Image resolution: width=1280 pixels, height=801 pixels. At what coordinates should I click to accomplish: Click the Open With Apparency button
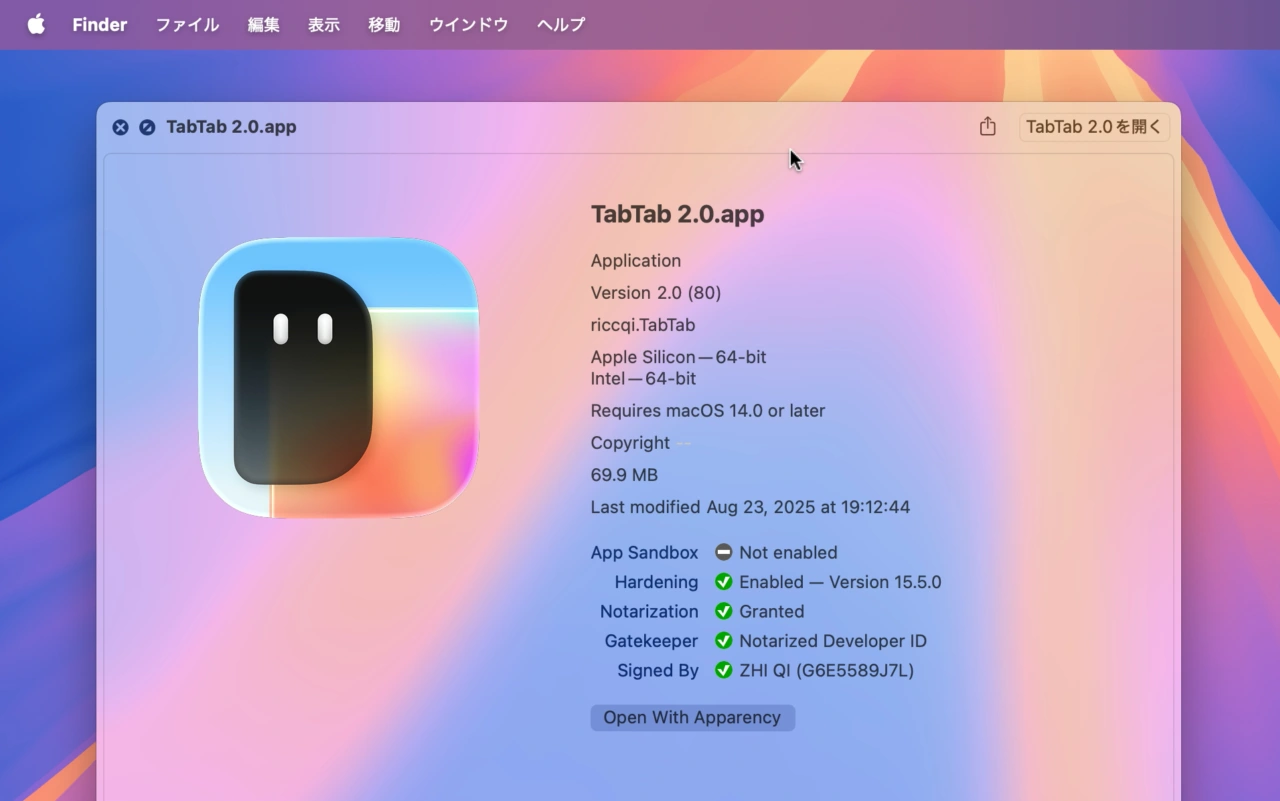tap(692, 717)
